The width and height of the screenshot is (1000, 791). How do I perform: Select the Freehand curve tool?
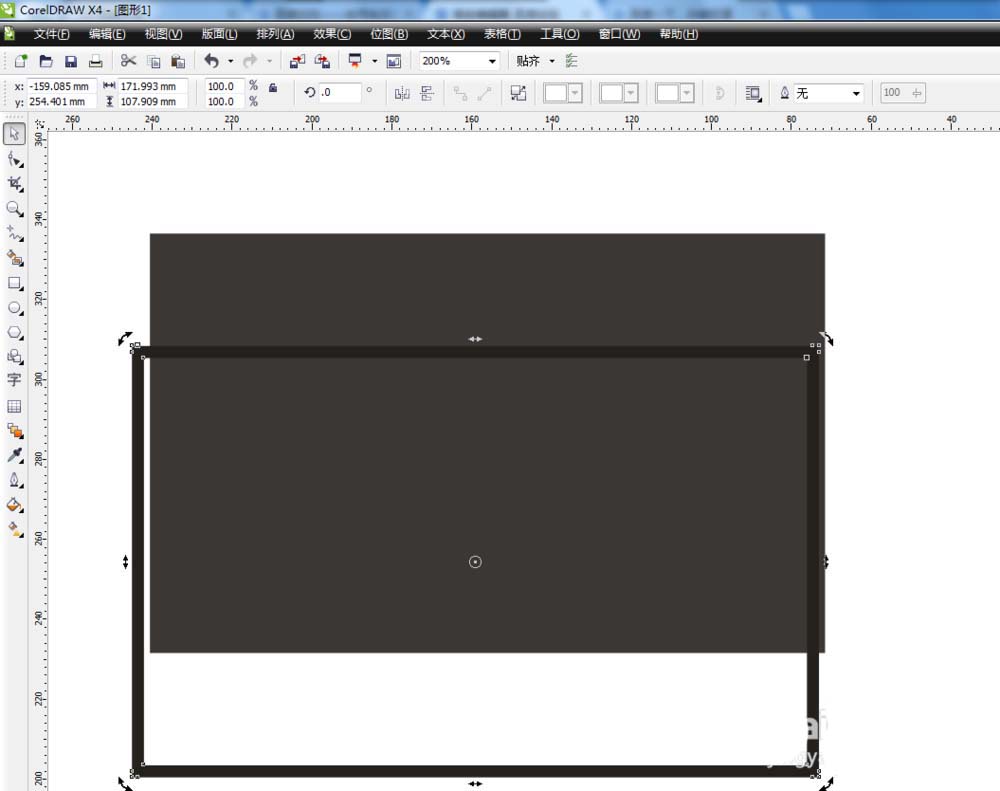point(15,234)
